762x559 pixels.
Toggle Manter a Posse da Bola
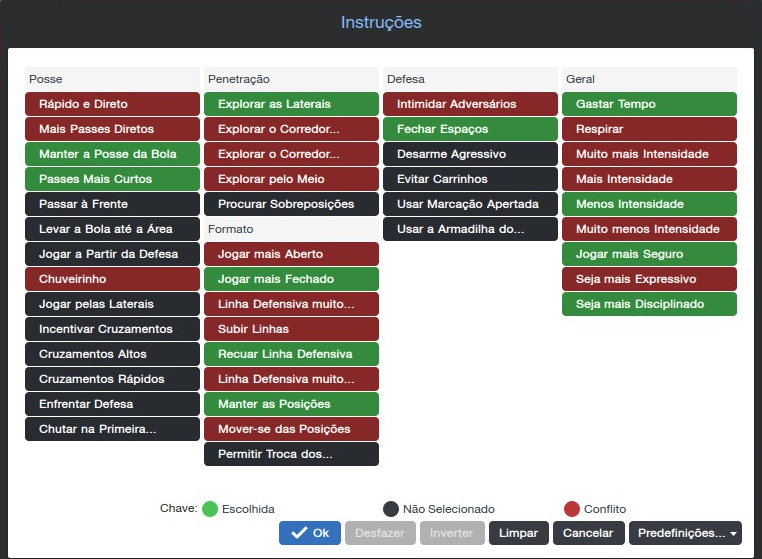(112, 154)
